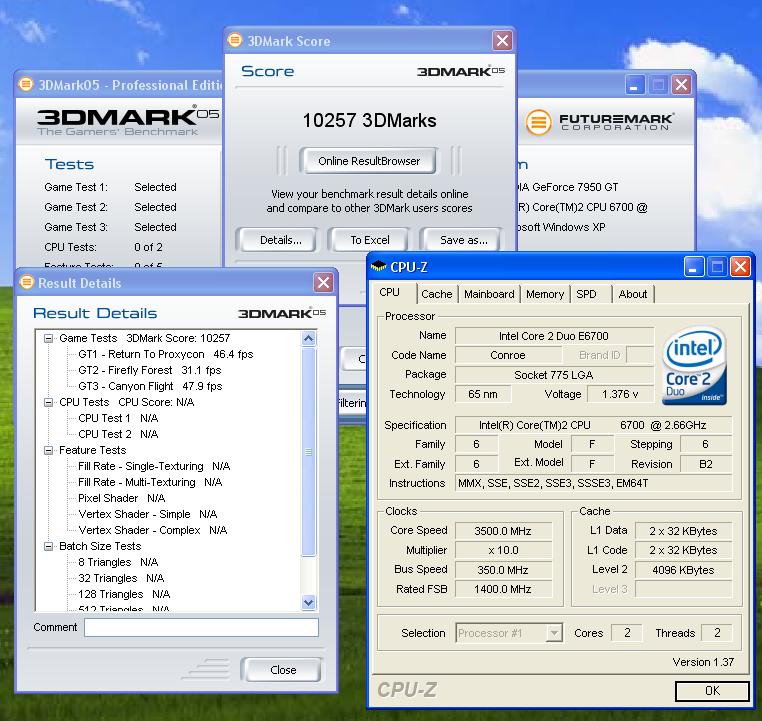Image resolution: width=762 pixels, height=721 pixels.
Task: Minimize the CPU-Z window
Action: [x=694, y=267]
